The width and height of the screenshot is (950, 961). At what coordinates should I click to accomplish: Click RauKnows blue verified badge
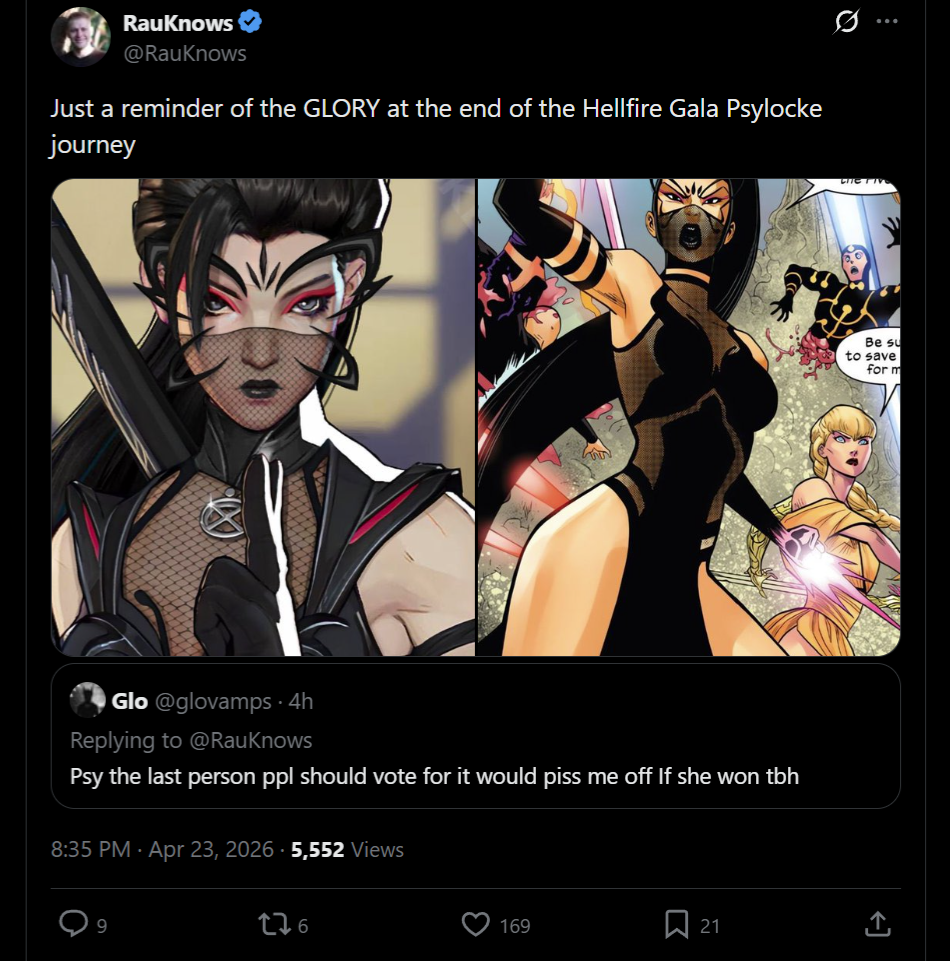[x=250, y=22]
